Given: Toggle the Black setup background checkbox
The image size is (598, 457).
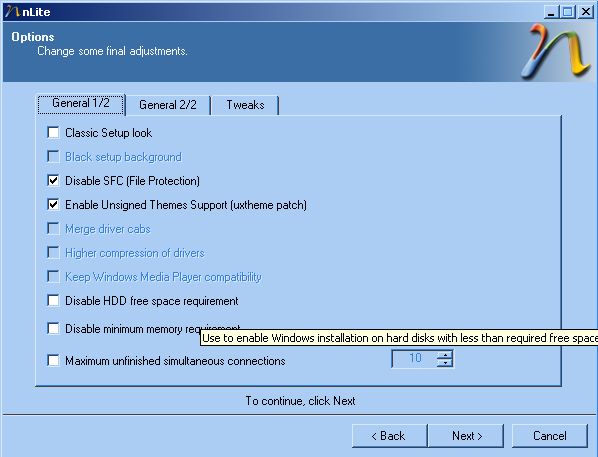Looking at the screenshot, I should pos(53,156).
